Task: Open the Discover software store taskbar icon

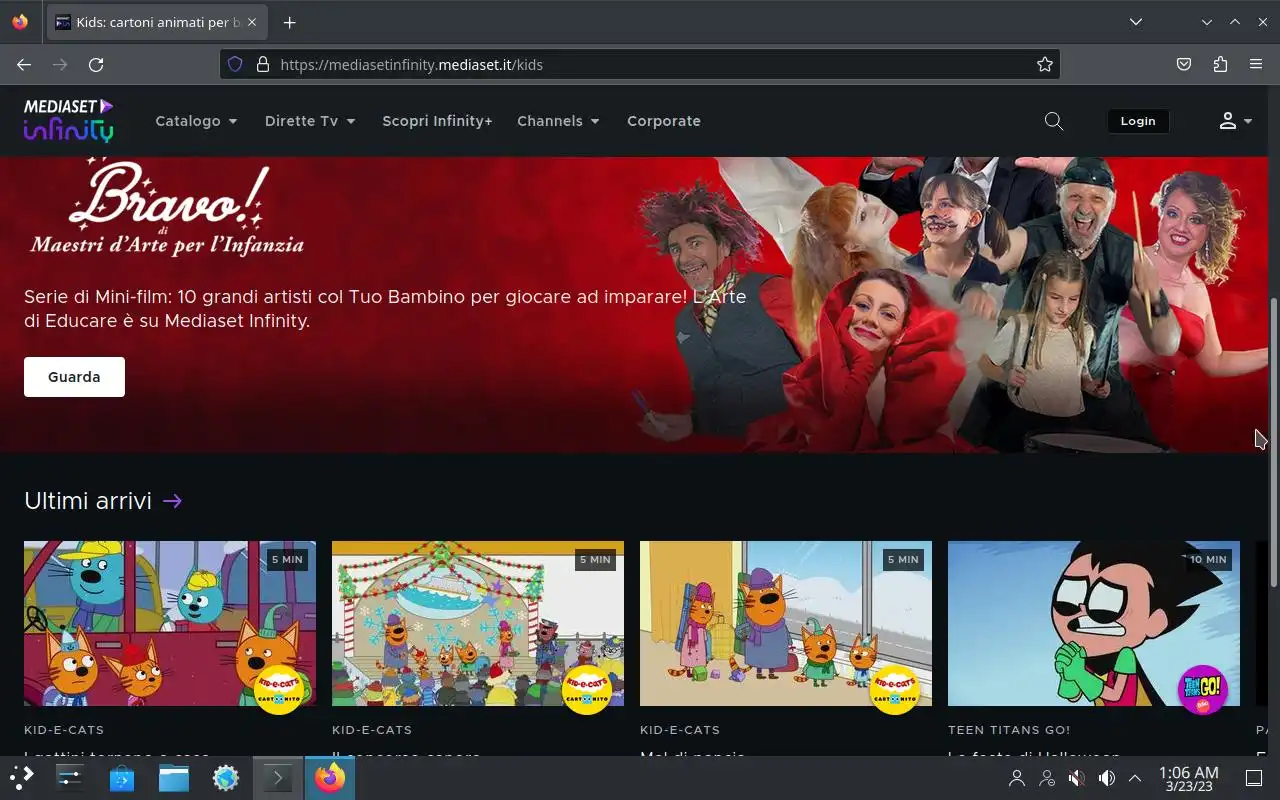Action: tap(122, 778)
